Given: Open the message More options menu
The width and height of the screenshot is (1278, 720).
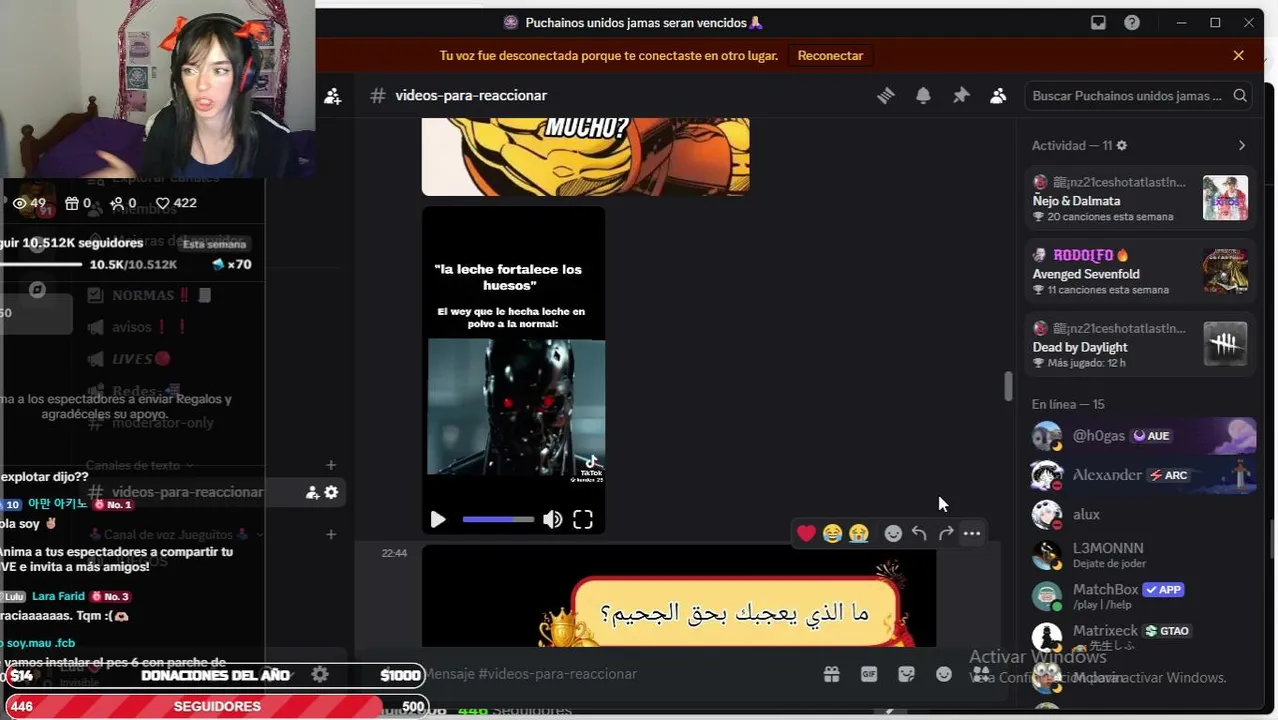Looking at the screenshot, I should [x=972, y=533].
